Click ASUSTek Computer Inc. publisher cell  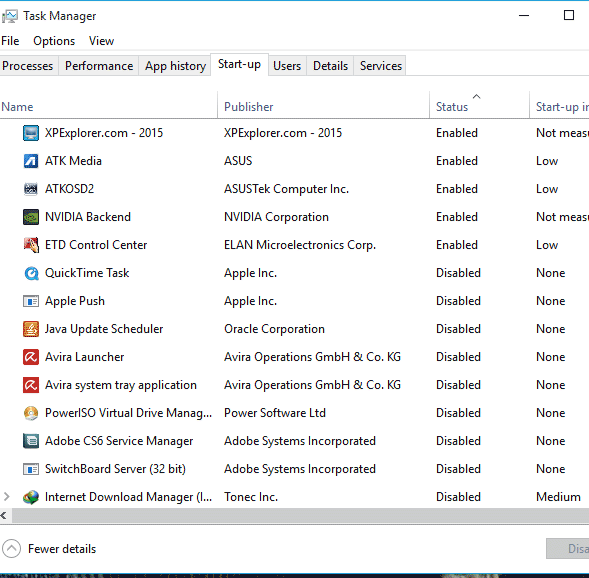pos(286,189)
